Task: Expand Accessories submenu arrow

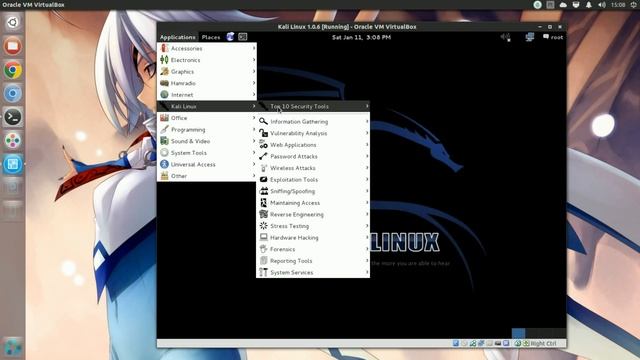Action: (254, 48)
